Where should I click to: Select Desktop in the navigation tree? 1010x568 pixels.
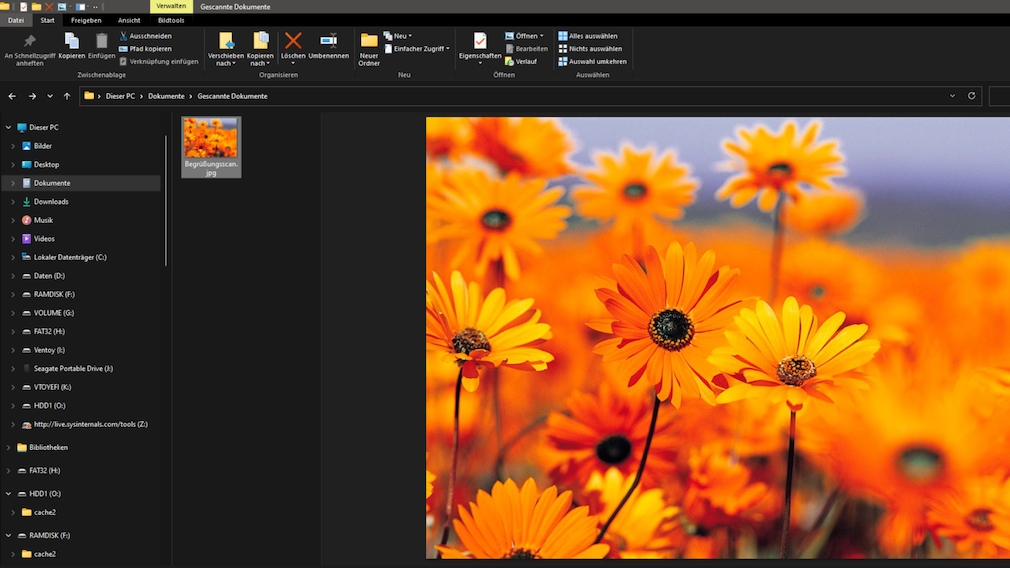46,165
